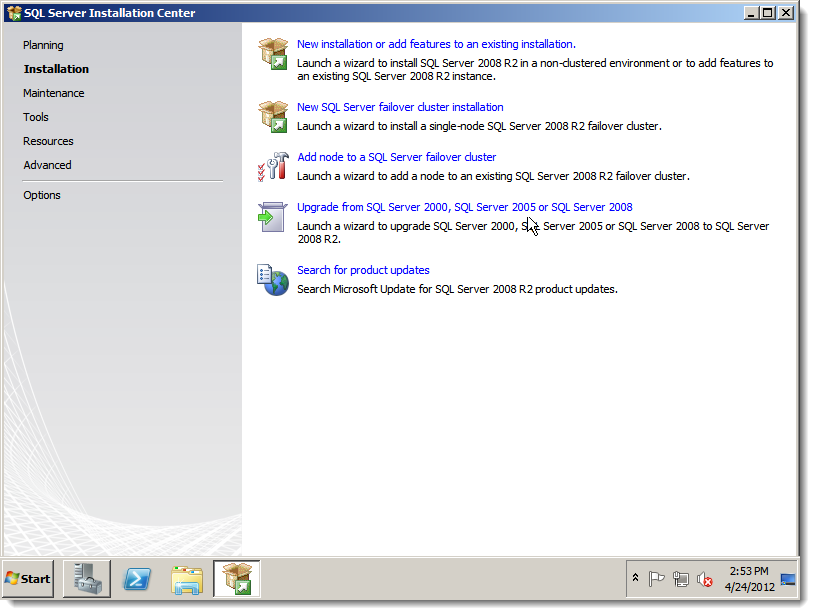Click the taskbar clock showing 2:53 PM

(x=749, y=579)
